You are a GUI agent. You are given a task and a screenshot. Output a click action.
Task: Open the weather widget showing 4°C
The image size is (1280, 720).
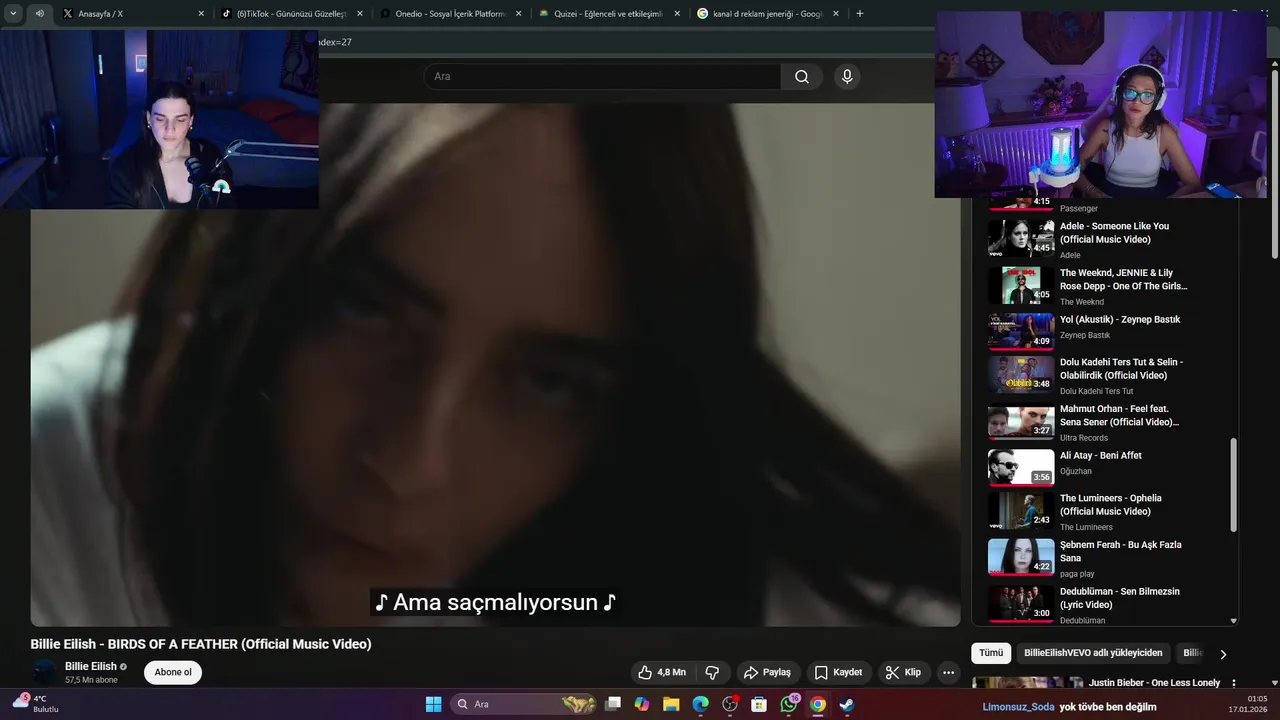point(35,703)
